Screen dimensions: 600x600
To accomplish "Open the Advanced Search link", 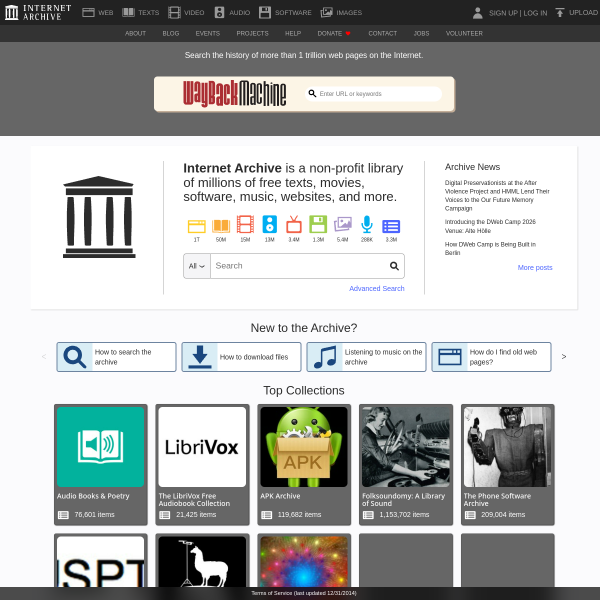I will tap(377, 289).
